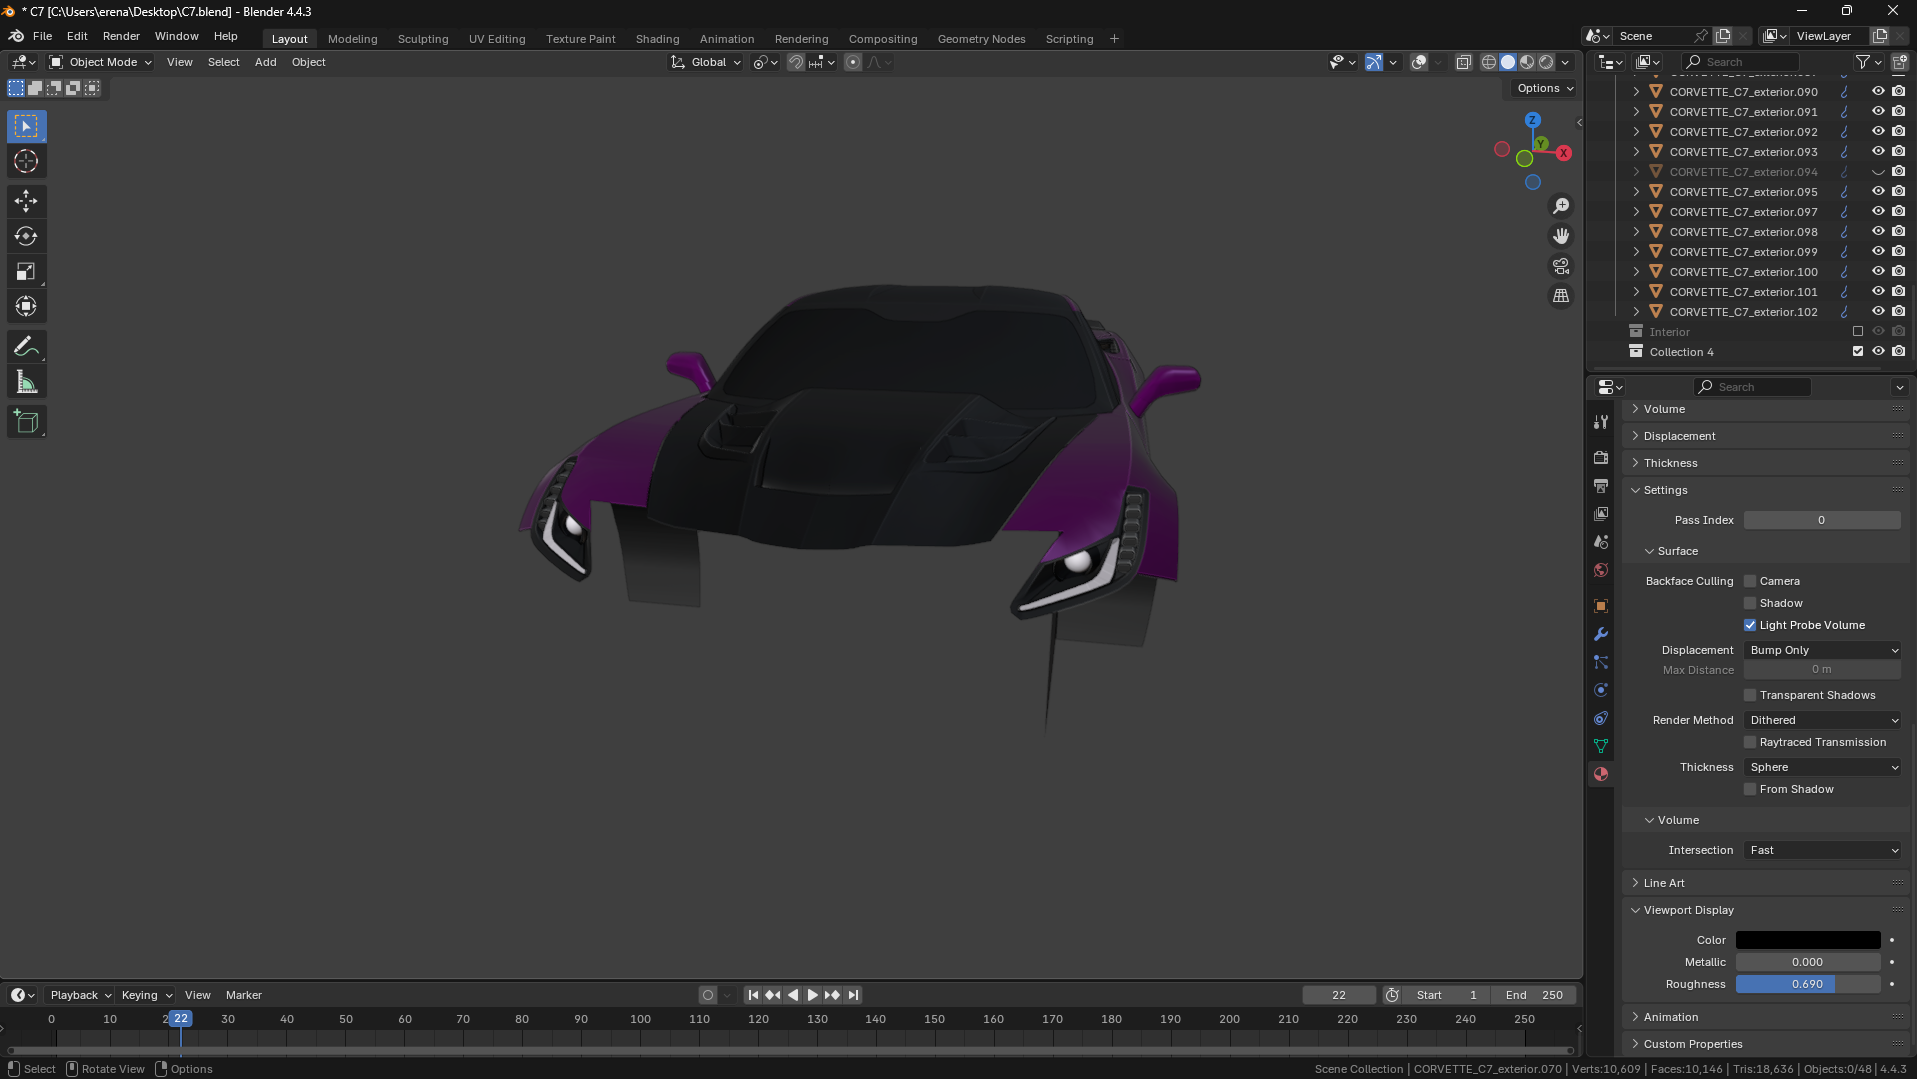1917x1079 pixels.
Task: Enable Transparent Shadows checkbox
Action: pos(1750,695)
